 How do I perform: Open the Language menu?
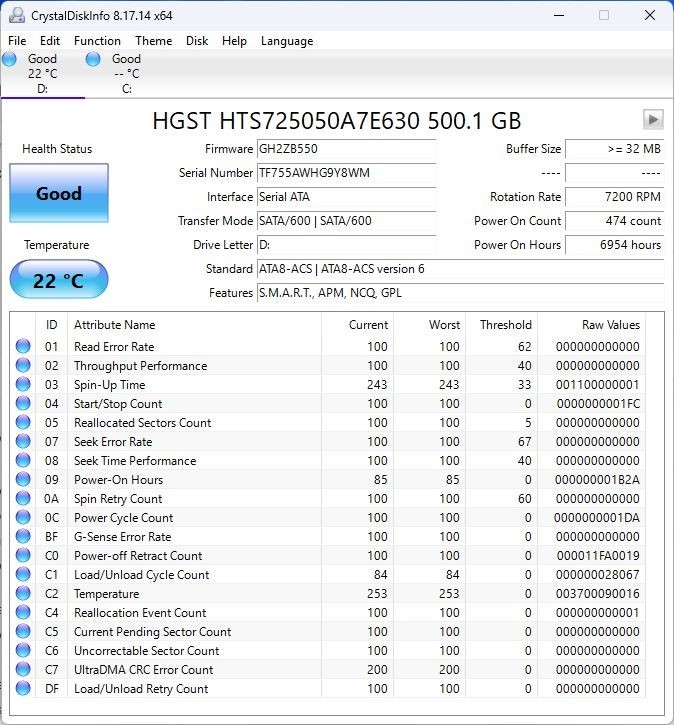coord(287,41)
